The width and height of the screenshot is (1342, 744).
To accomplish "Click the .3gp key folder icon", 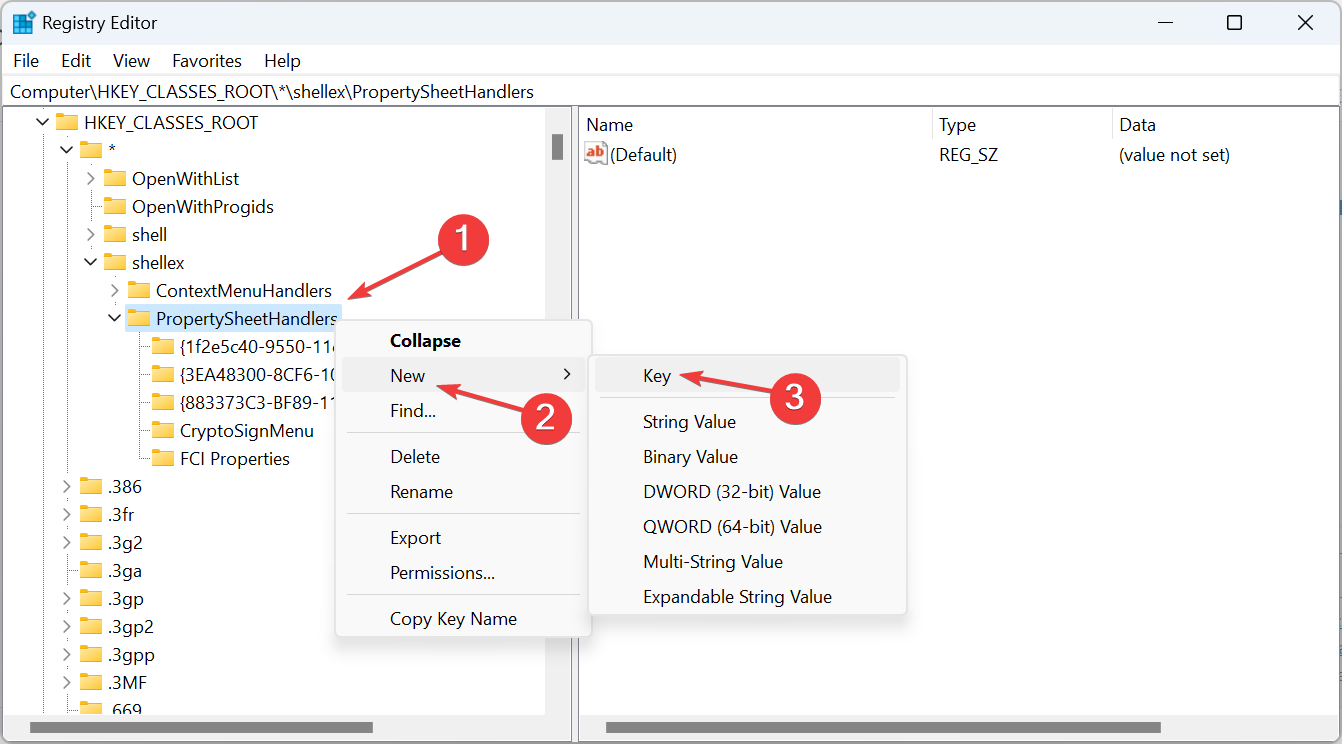I will (x=91, y=598).
